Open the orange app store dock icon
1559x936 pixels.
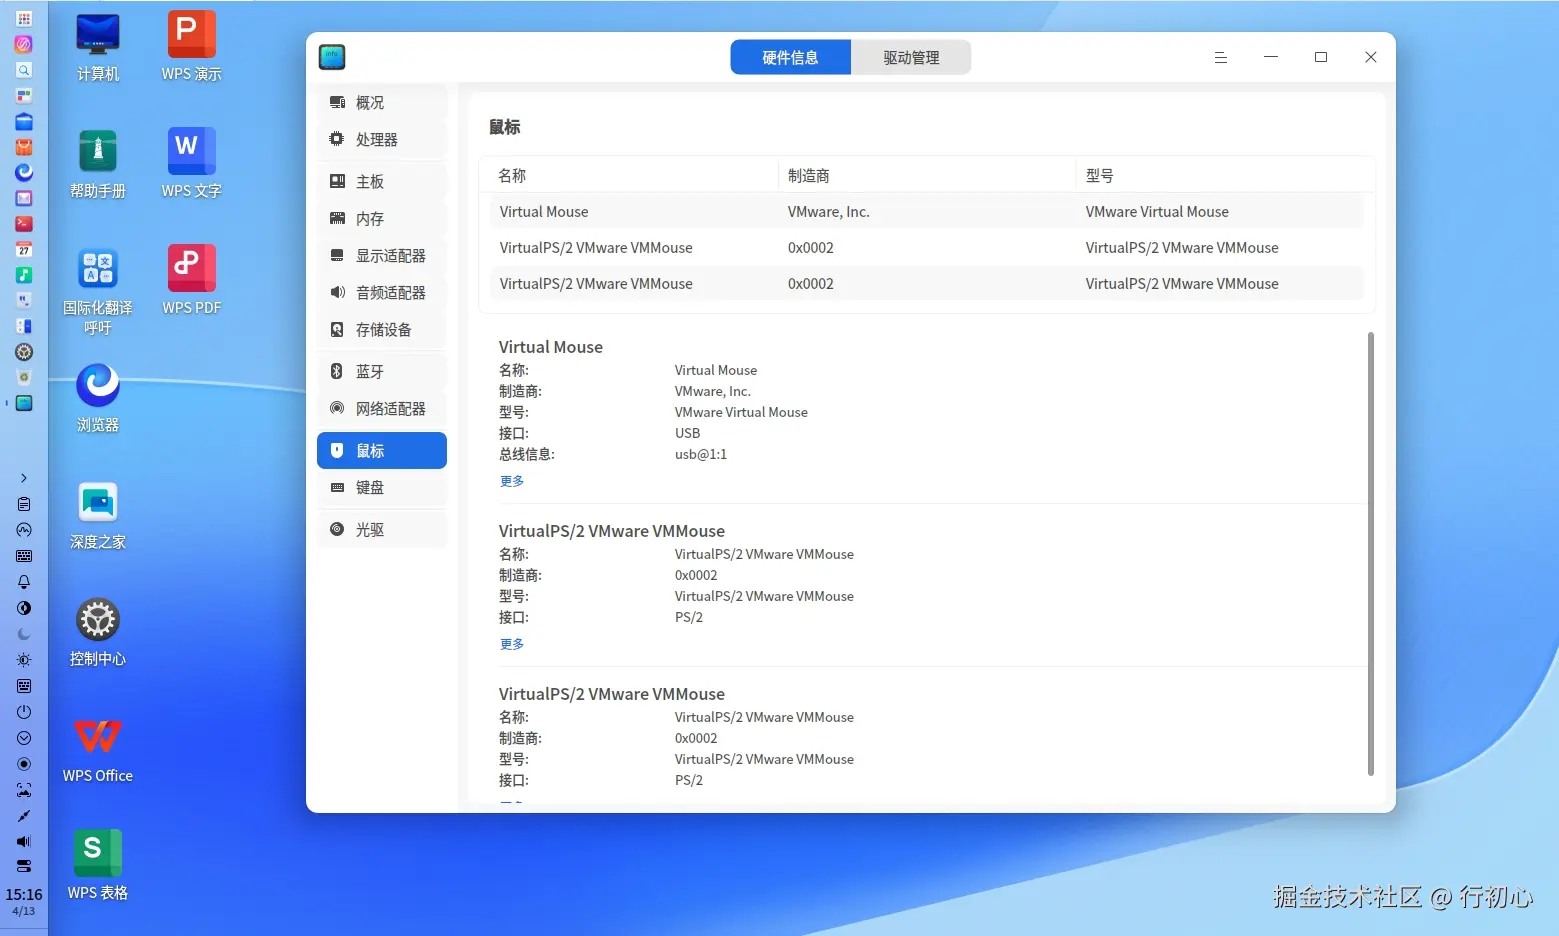pos(24,147)
